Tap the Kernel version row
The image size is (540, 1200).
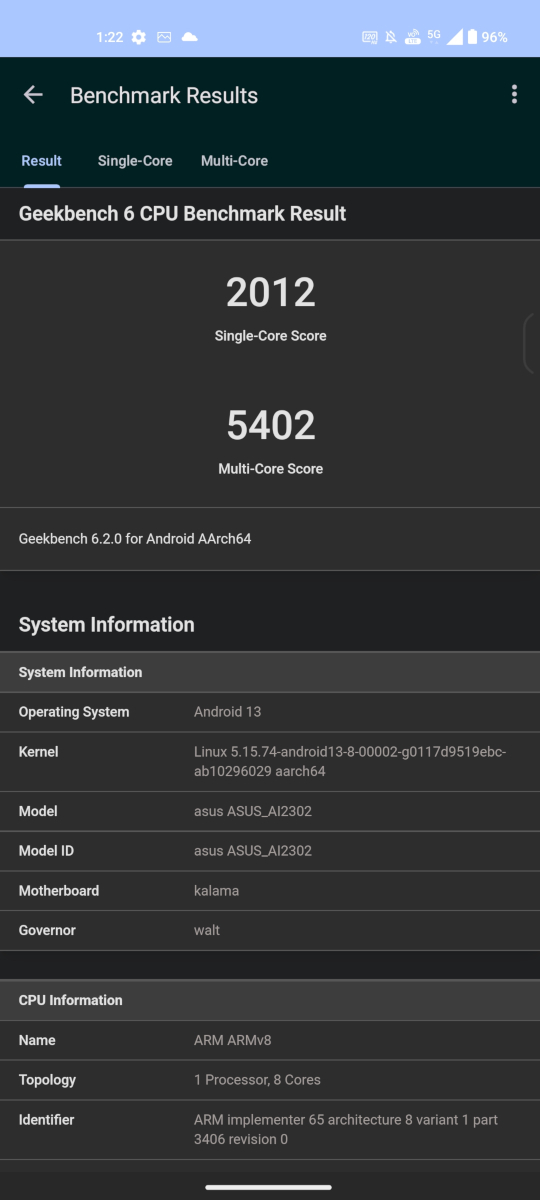tap(270, 762)
